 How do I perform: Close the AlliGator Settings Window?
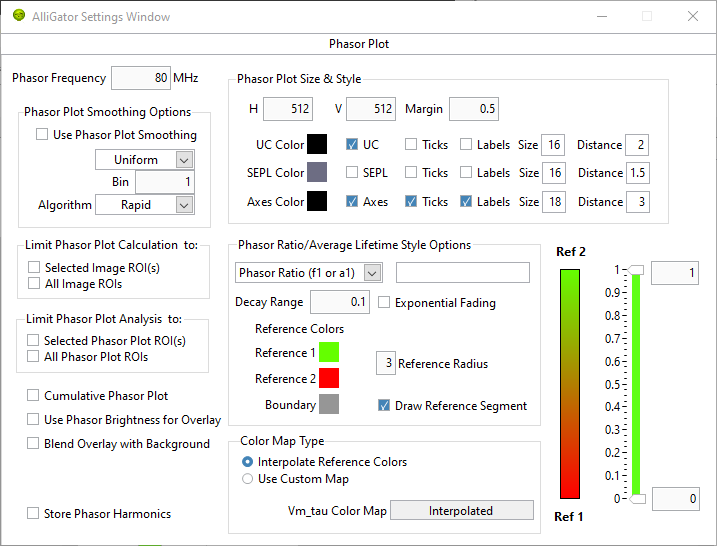(693, 16)
